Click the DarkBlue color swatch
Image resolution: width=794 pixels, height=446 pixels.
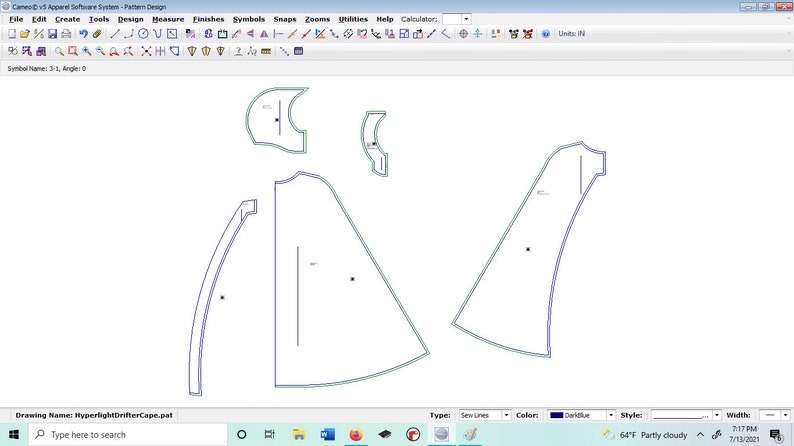(557, 415)
